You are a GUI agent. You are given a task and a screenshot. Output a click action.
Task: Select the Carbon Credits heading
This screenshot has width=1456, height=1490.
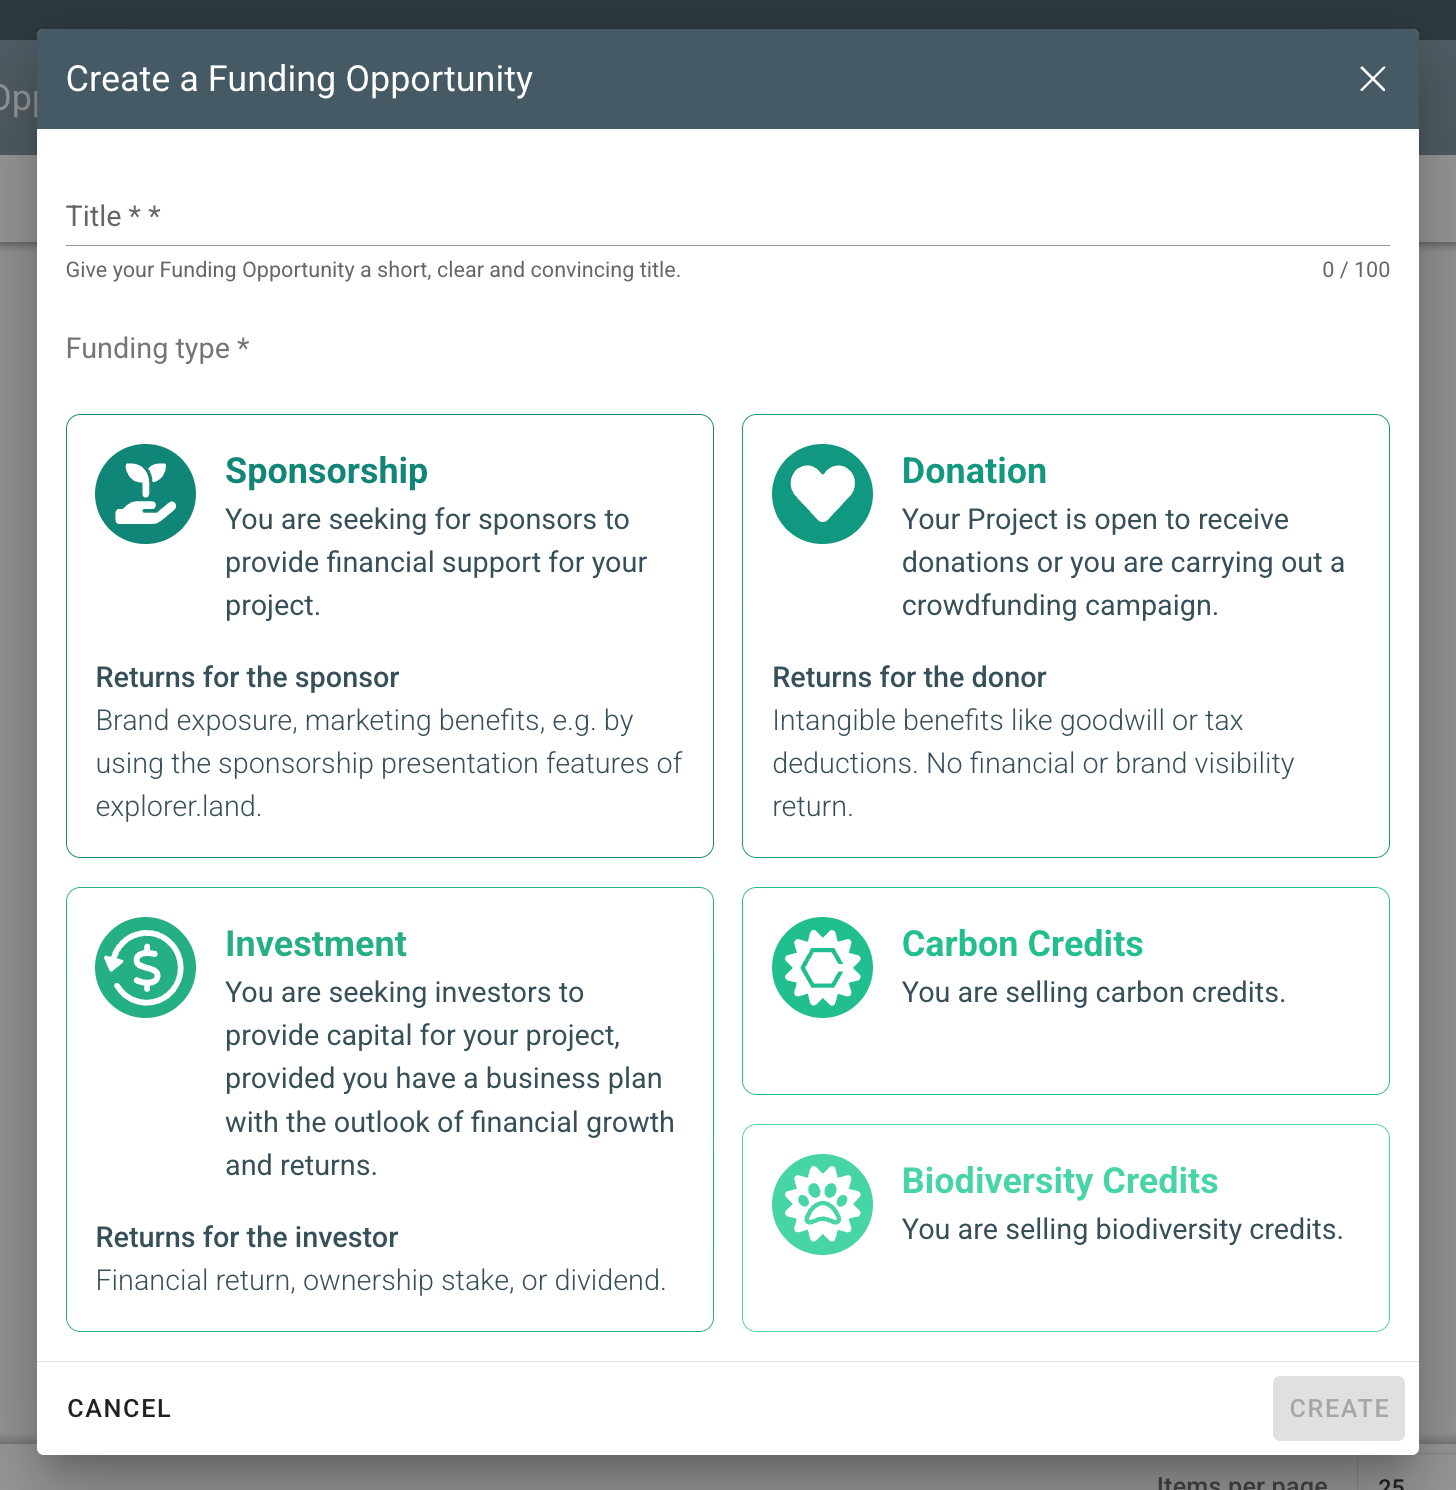[x=1022, y=944]
